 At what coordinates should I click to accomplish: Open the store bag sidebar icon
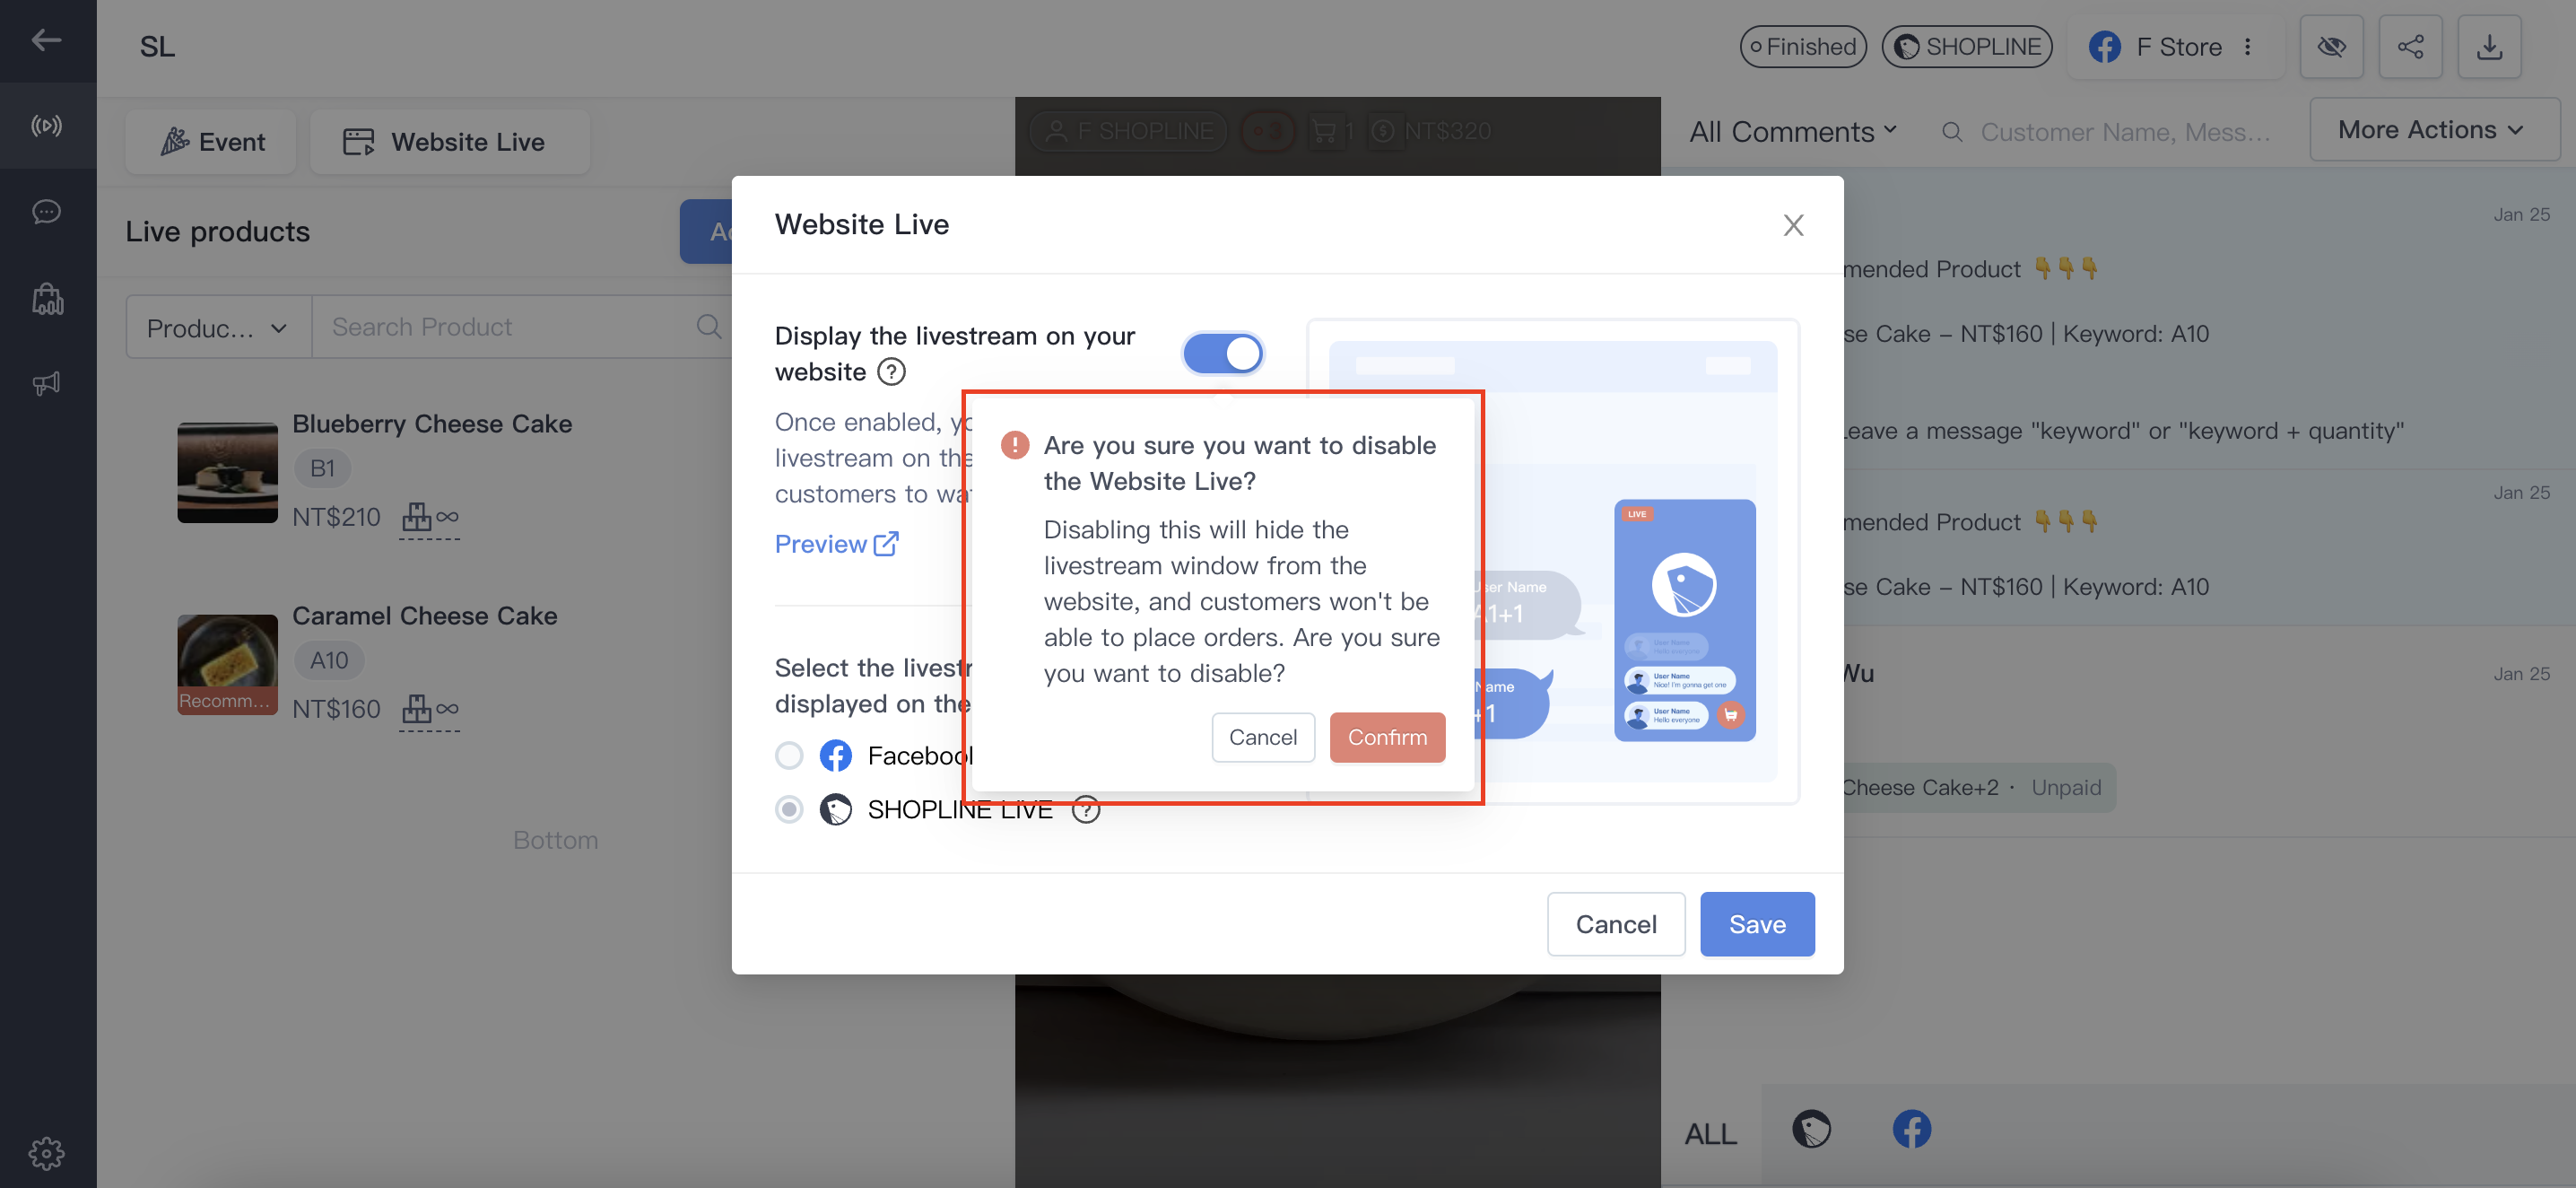(x=47, y=298)
